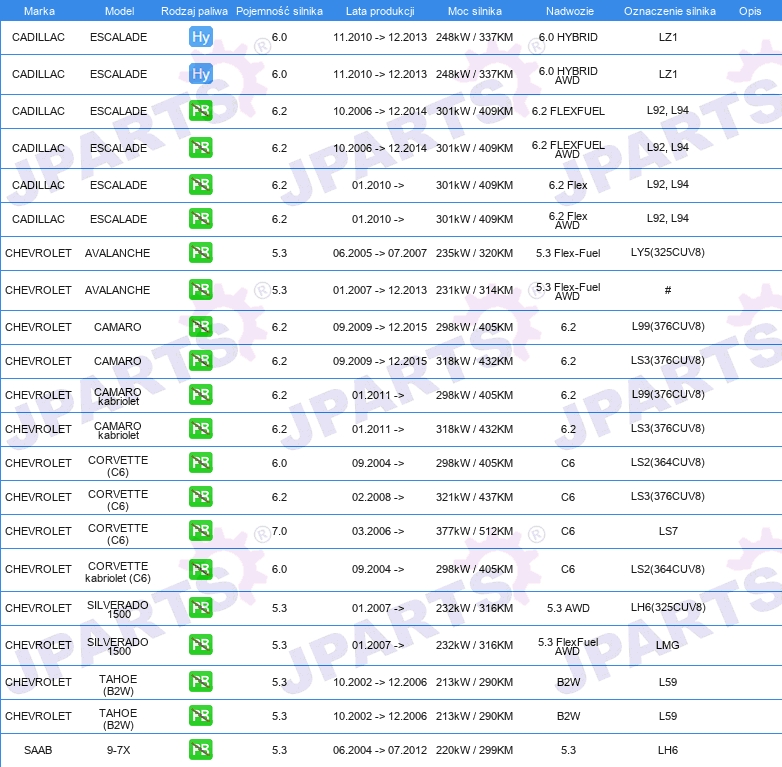Click the fuel icon in the Corvette (C6) 02.2008 row
The height and width of the screenshot is (767, 782).
click(200, 496)
